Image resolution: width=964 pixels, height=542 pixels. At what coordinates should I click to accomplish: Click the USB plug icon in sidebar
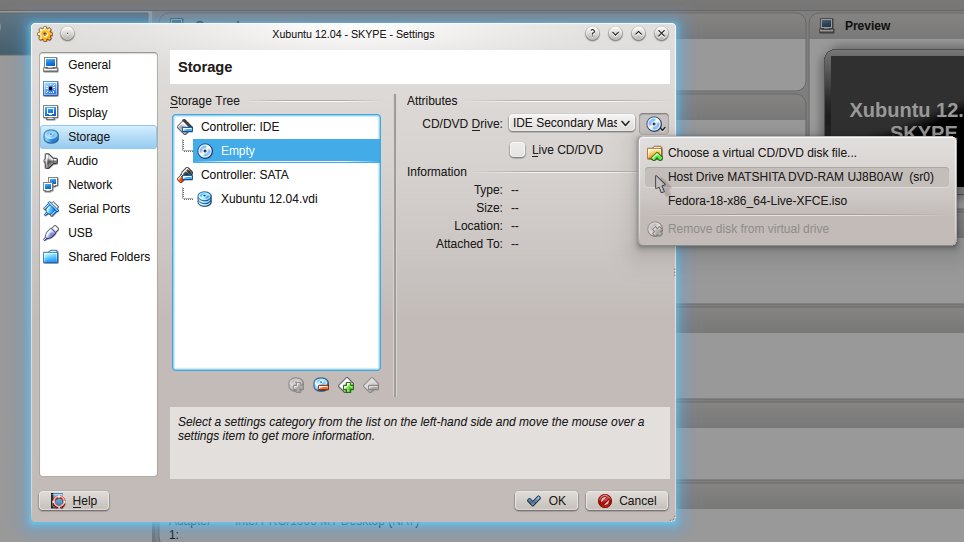(x=51, y=232)
